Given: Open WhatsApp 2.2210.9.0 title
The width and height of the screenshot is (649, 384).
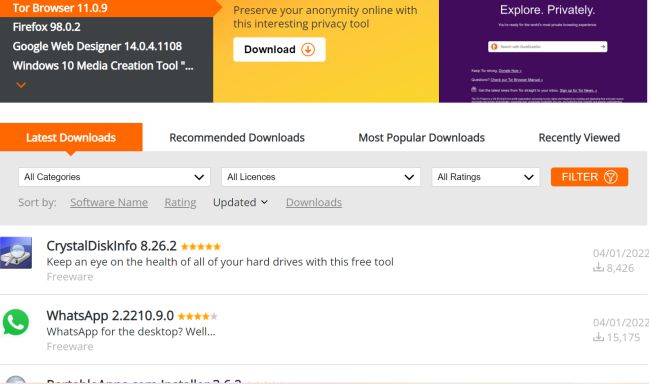Looking at the screenshot, I should coord(110,316).
